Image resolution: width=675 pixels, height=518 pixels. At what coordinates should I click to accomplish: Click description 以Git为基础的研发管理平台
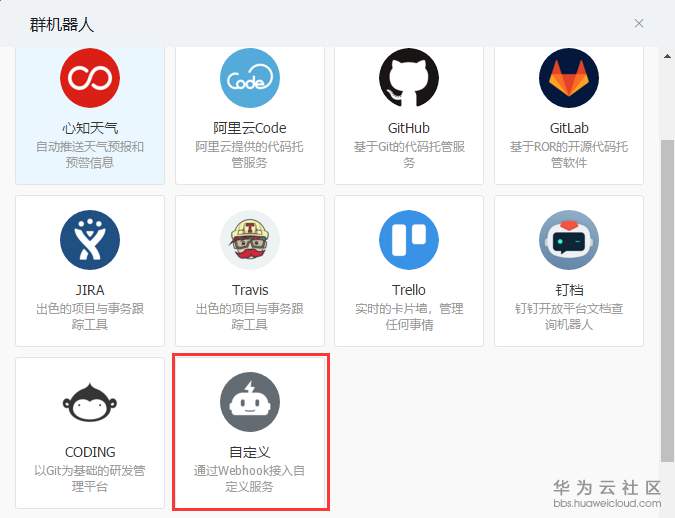pos(90,478)
